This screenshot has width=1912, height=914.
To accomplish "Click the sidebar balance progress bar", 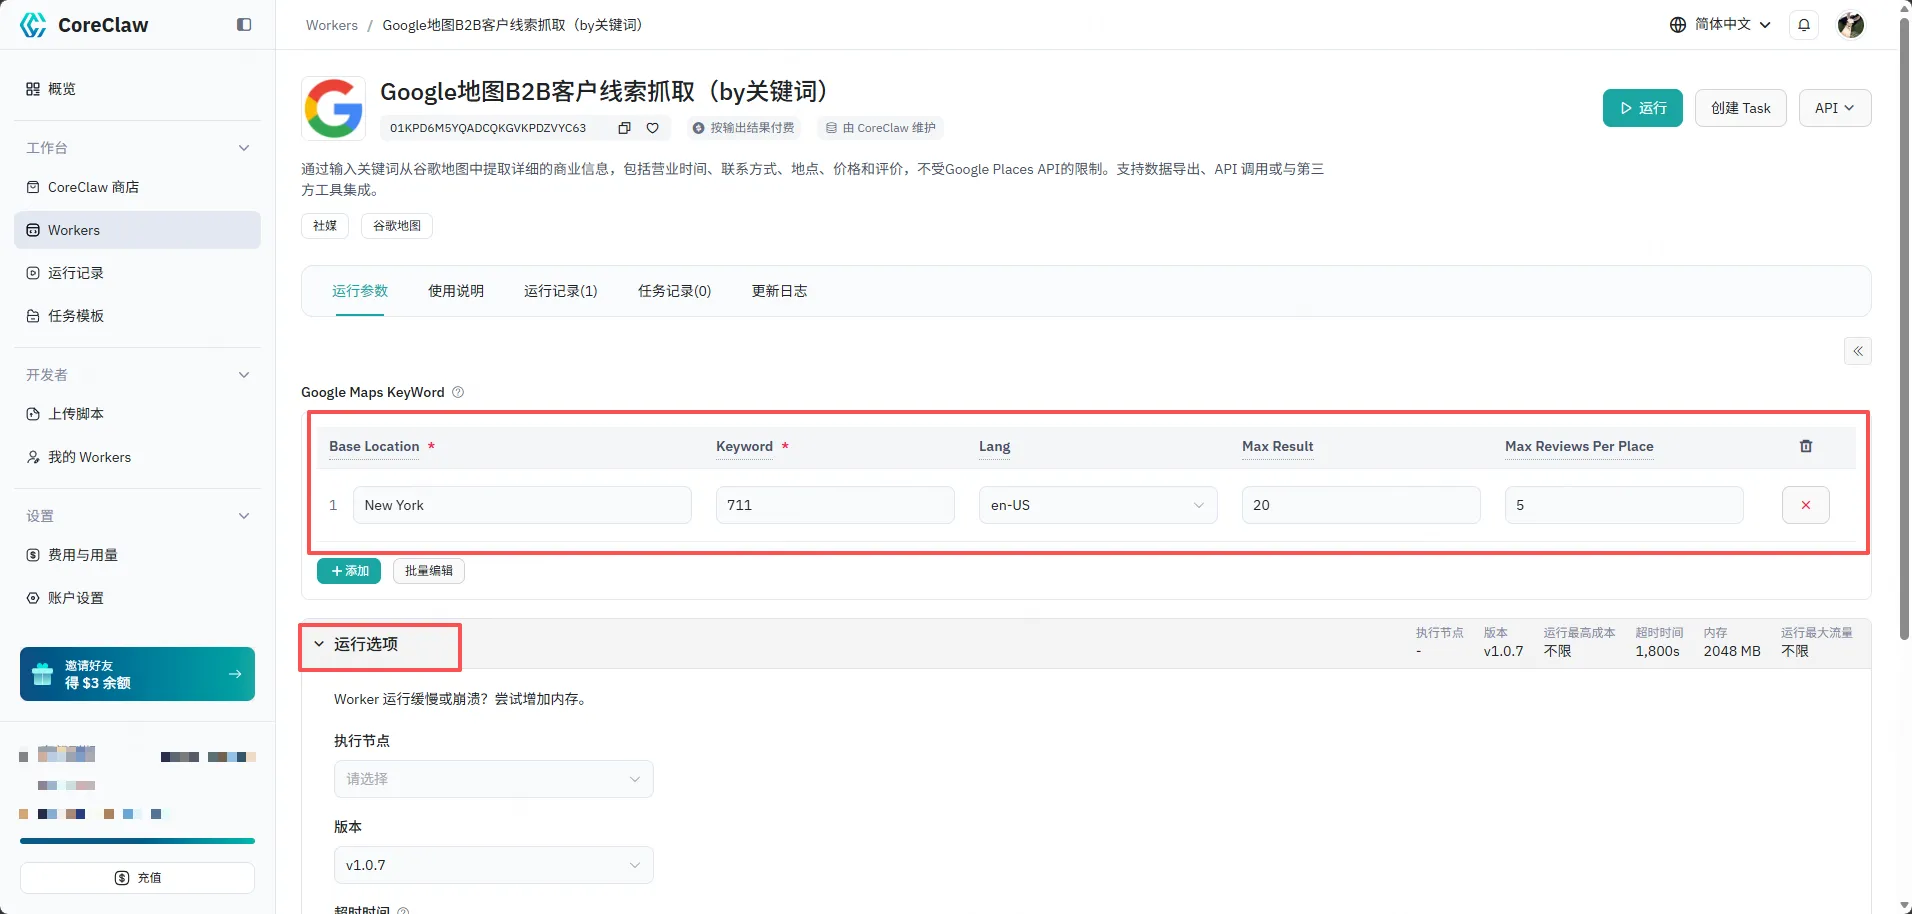I will [x=138, y=841].
